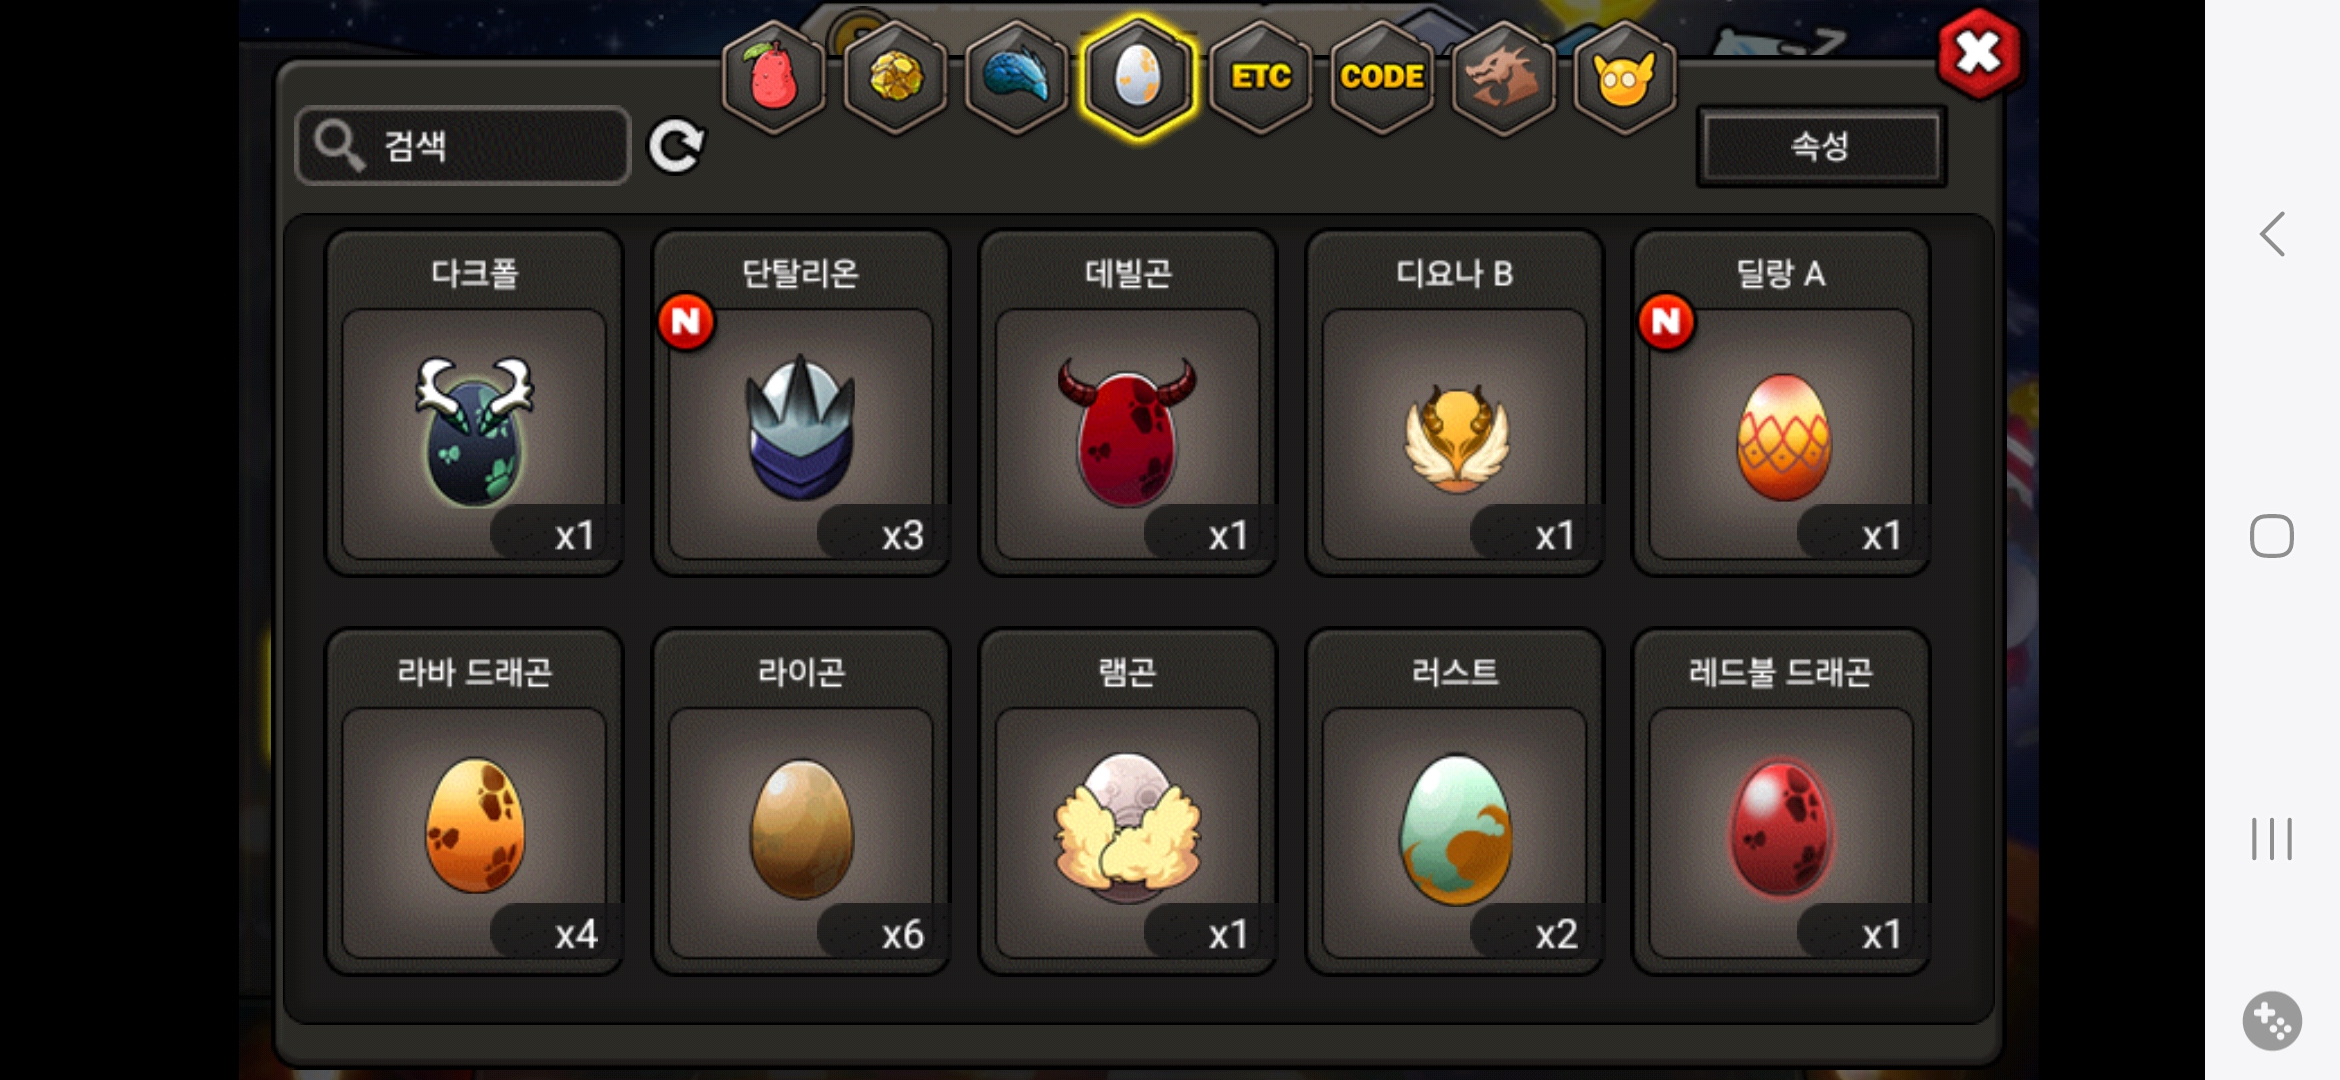This screenshot has height=1080, width=2340.
Task: Select the 단탈리온 egg with N badge
Action: (801, 403)
